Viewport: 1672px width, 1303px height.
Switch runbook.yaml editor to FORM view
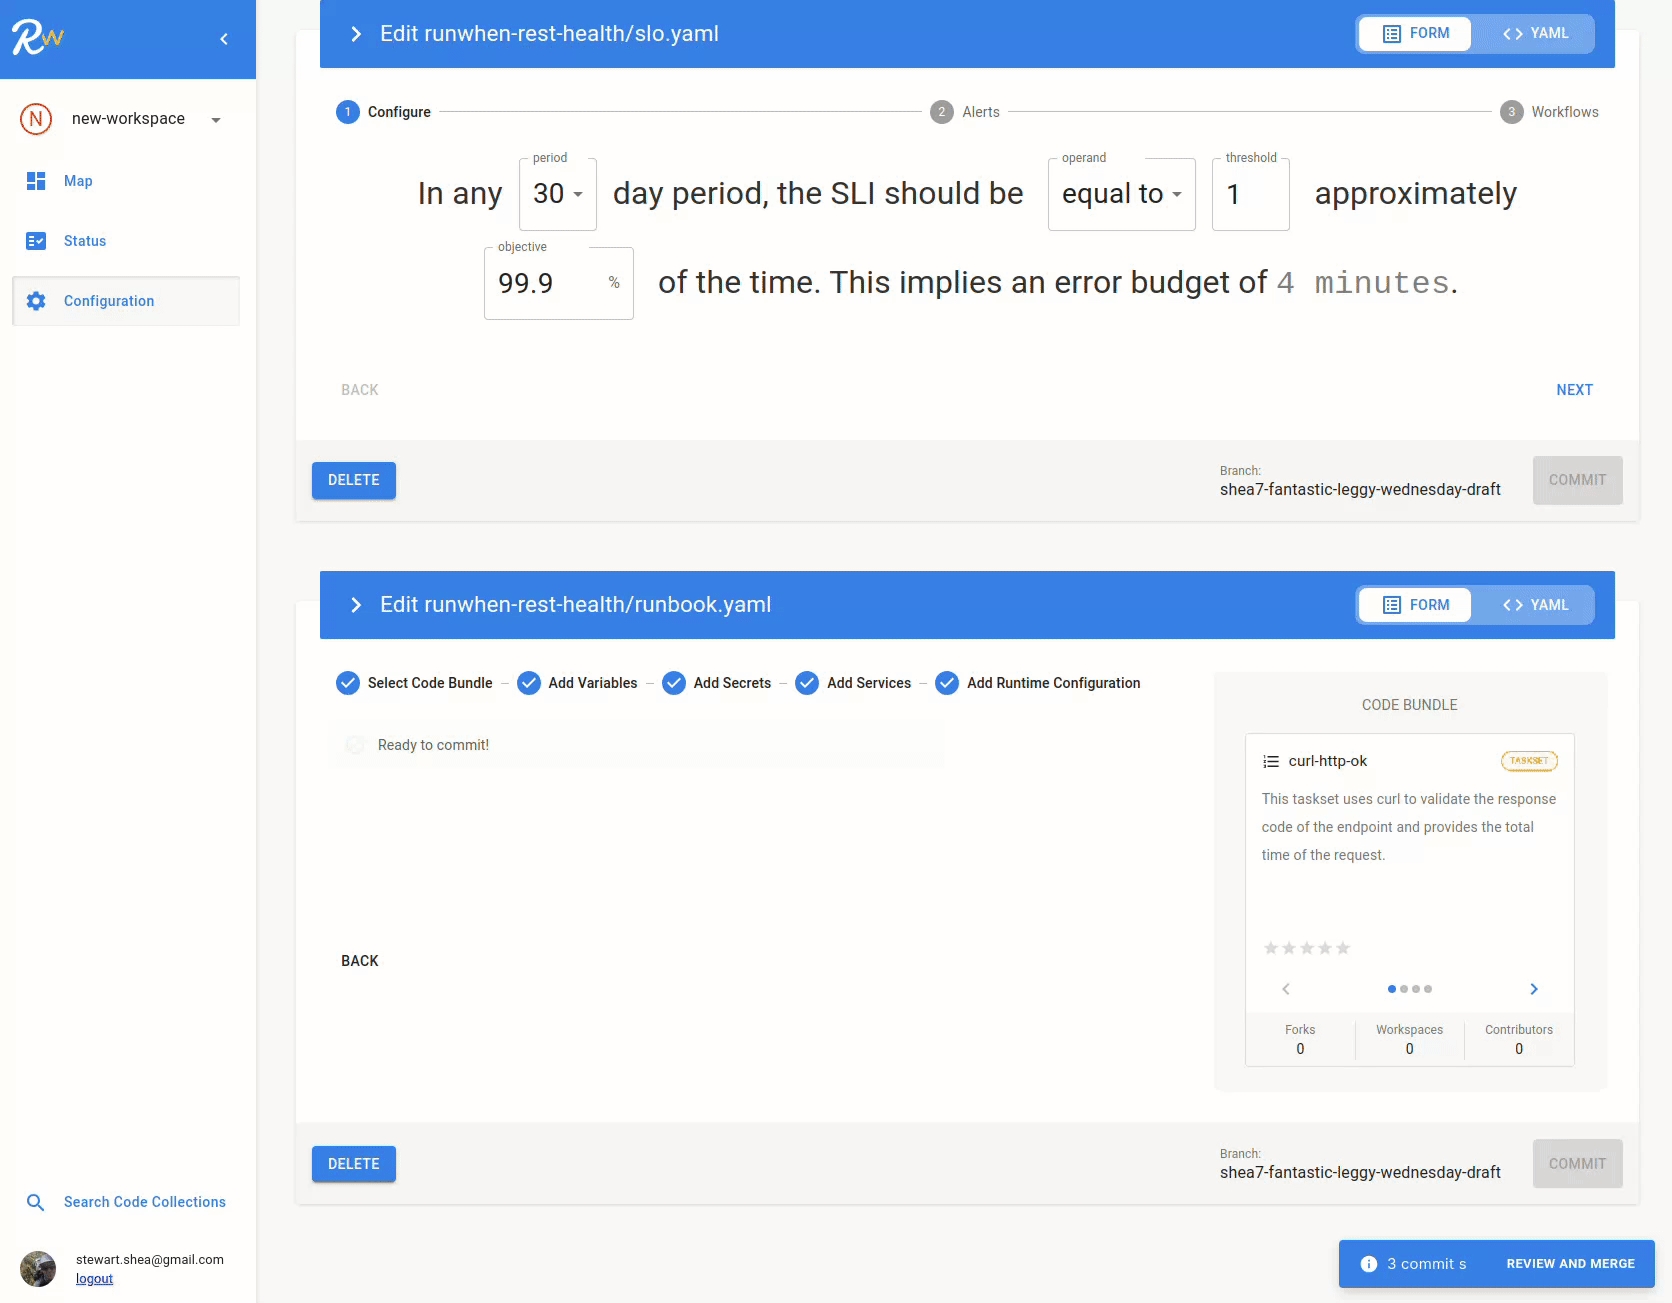[1414, 604]
